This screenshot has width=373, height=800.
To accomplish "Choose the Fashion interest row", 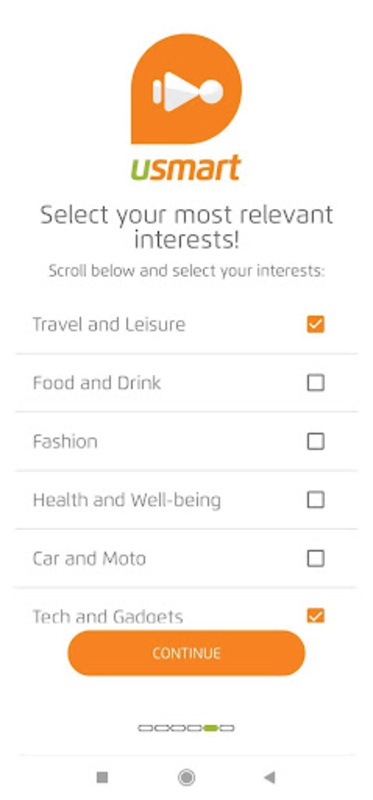I will [x=186, y=441].
